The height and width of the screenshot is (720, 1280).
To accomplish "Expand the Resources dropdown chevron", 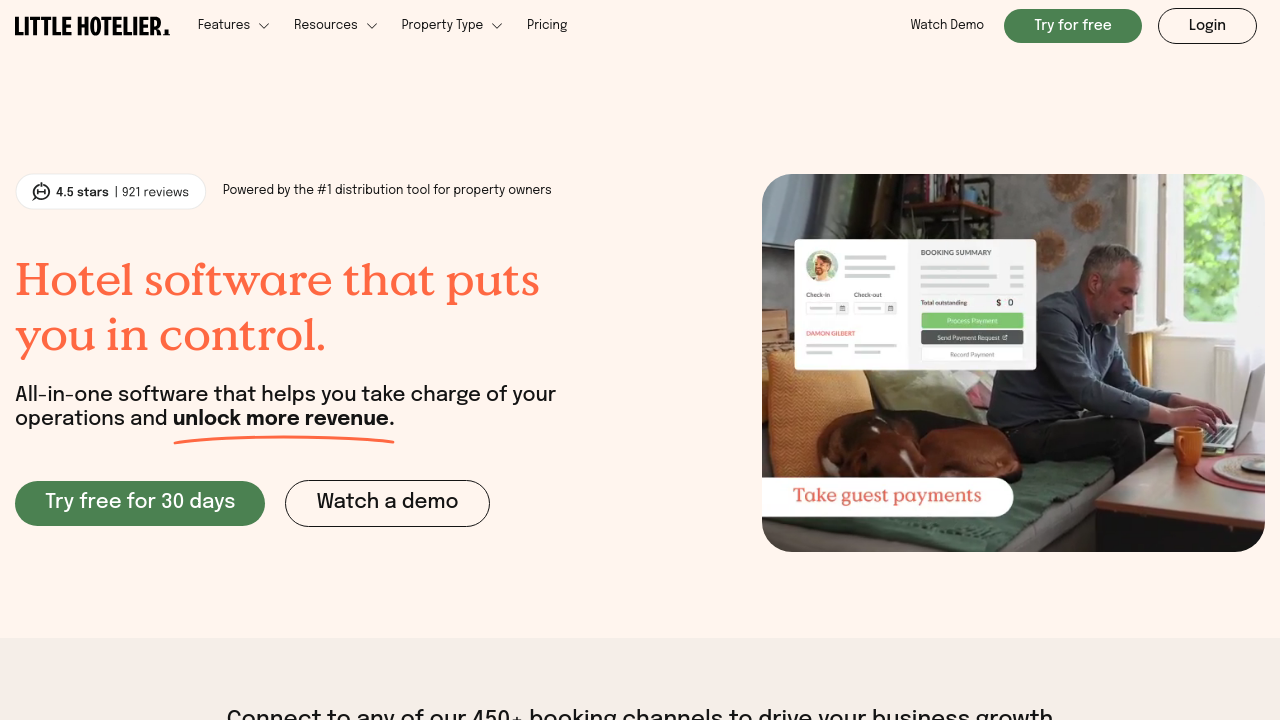I will [372, 26].
